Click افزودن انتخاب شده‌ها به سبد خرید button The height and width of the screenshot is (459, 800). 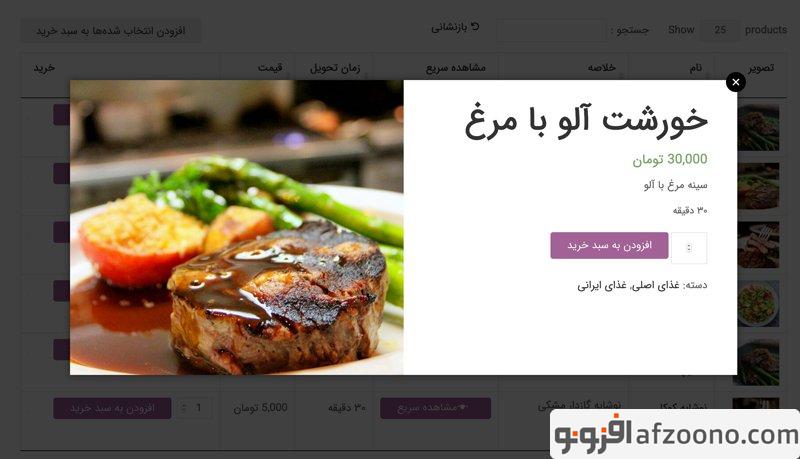(111, 31)
